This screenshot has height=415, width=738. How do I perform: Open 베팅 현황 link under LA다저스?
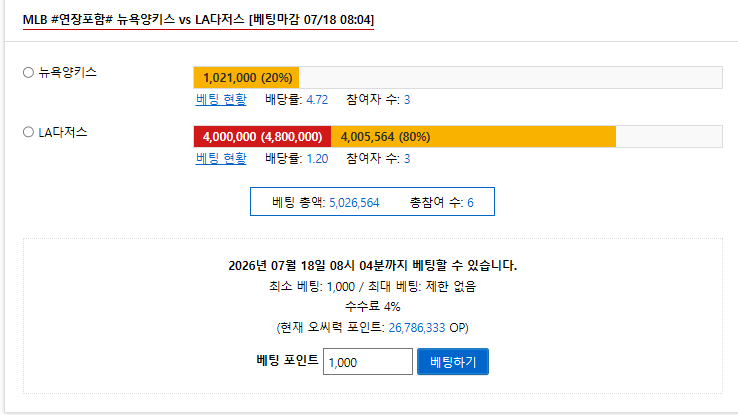[x=221, y=159]
